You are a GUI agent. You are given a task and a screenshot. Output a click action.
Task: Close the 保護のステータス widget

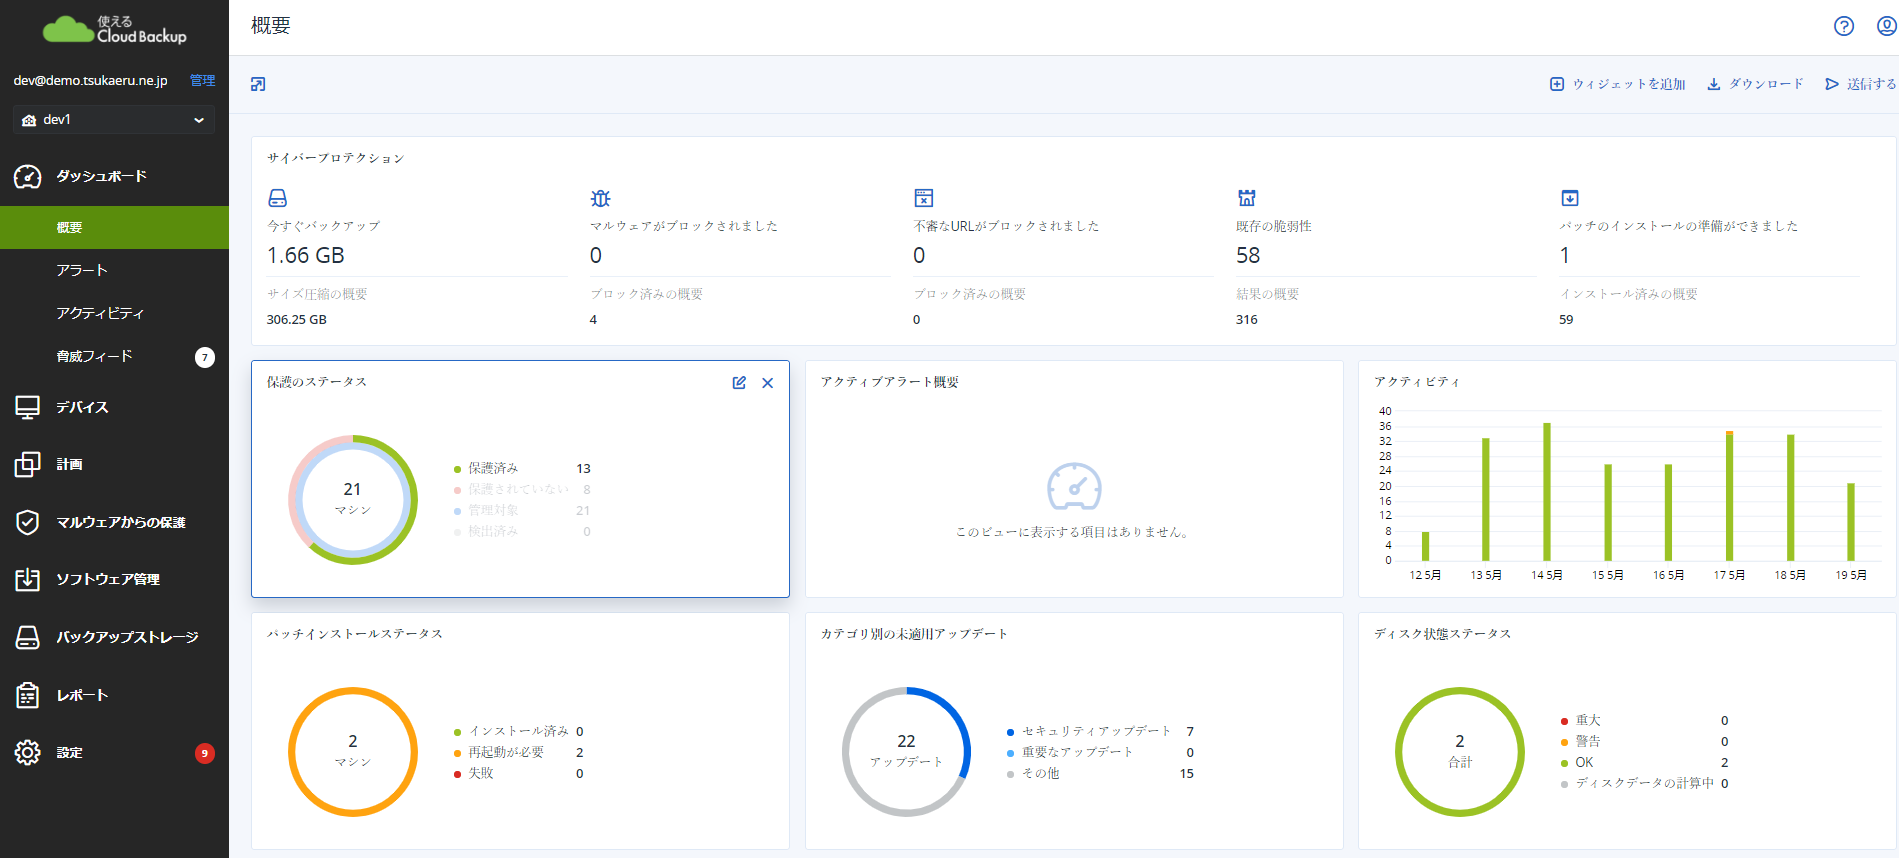(767, 383)
